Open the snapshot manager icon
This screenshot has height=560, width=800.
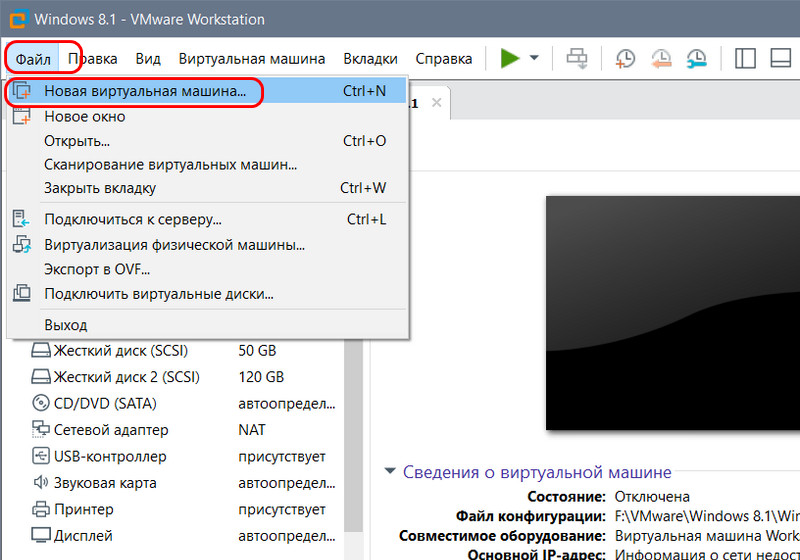pos(696,59)
